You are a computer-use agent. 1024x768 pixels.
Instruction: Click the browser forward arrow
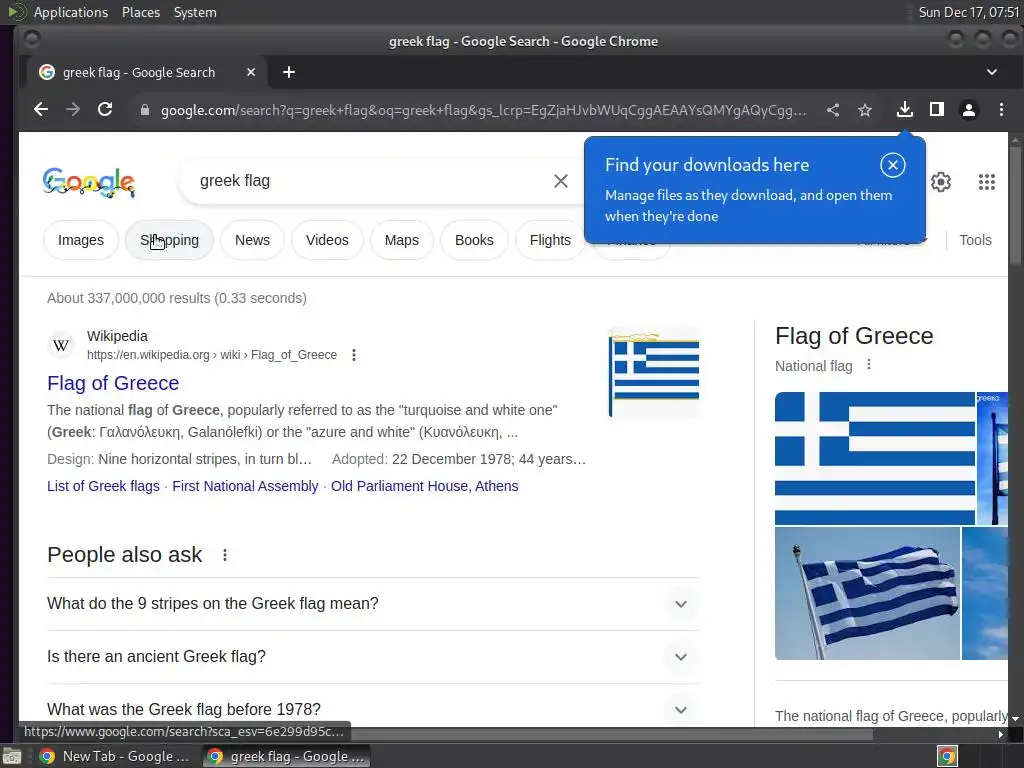[x=72, y=110]
